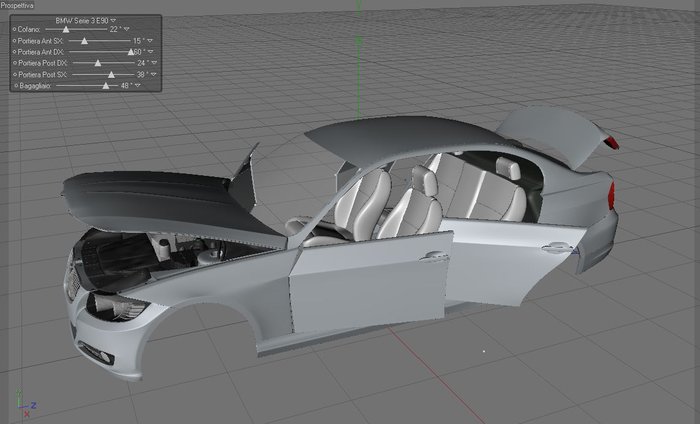
Task: Click the Portiera Ant DX 60° value field
Action: [x=139, y=52]
